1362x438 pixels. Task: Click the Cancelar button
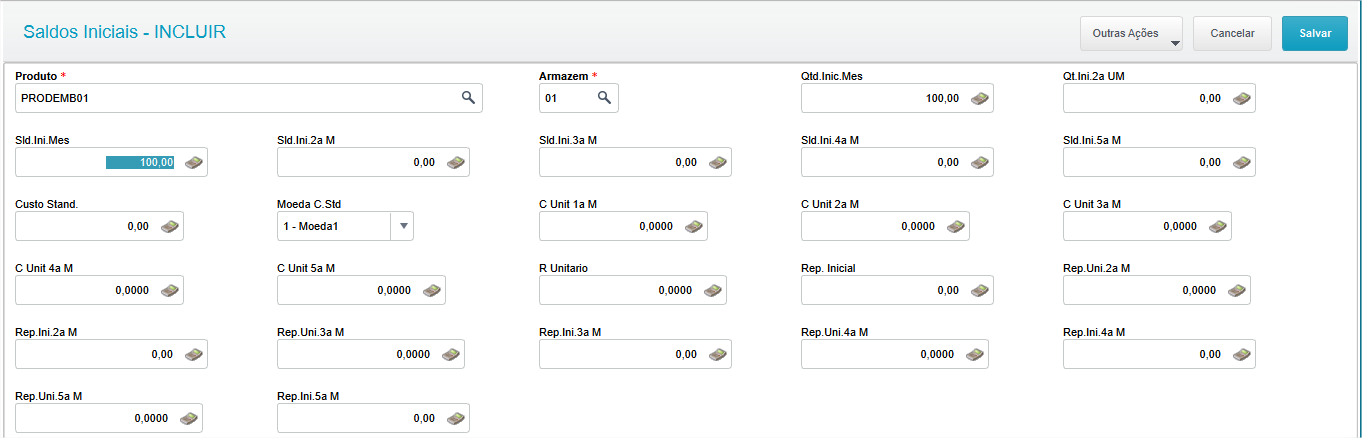(x=1232, y=33)
